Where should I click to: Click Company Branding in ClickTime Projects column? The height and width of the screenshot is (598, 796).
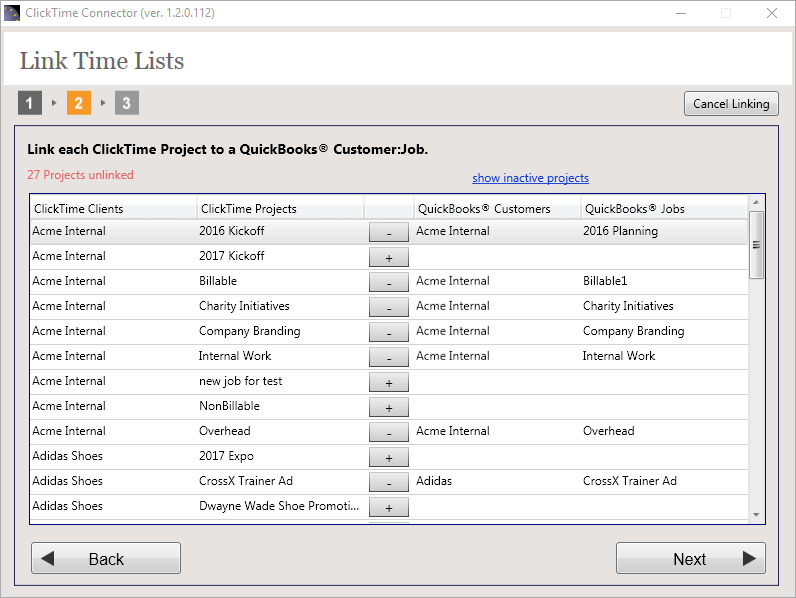[250, 331]
